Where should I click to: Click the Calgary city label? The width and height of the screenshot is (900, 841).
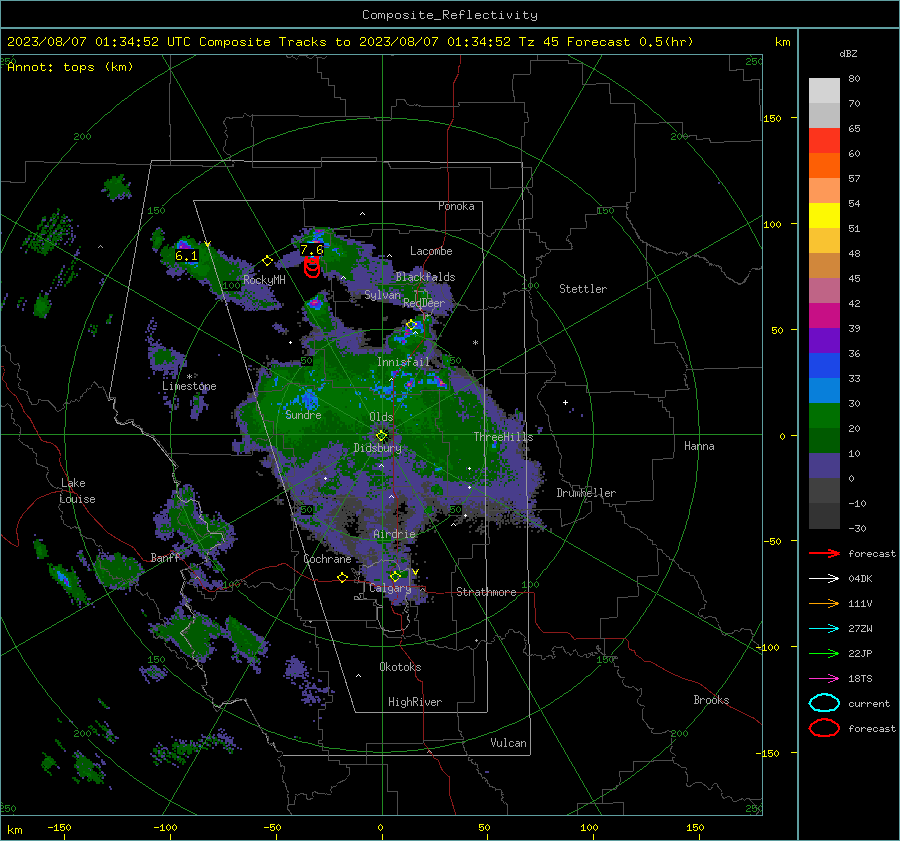[390, 588]
